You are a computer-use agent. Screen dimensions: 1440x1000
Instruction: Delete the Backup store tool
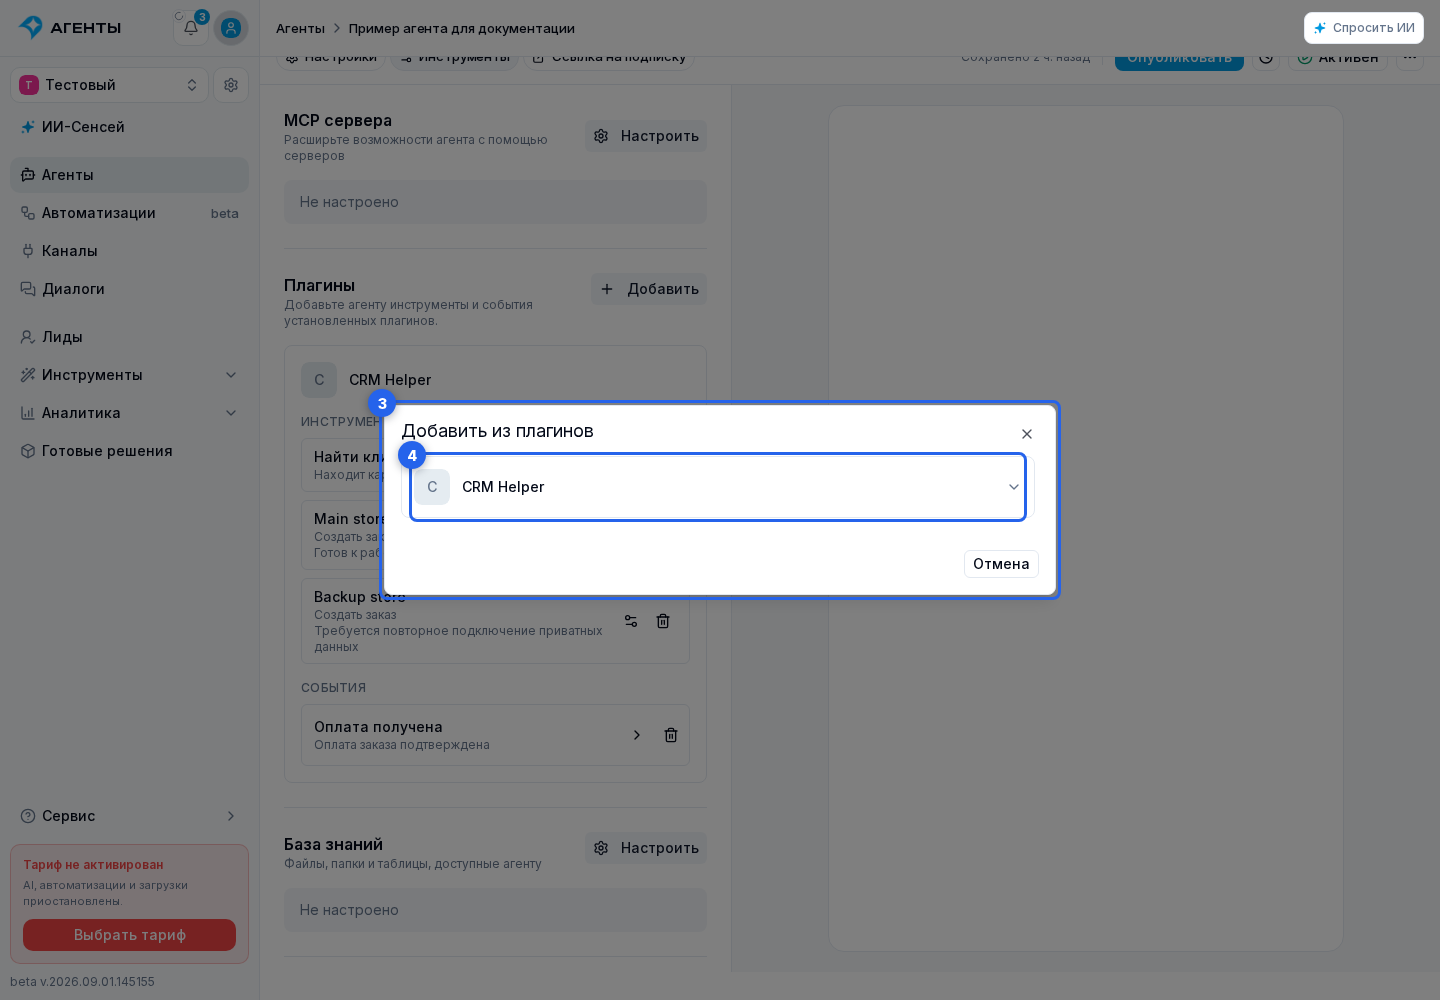[x=663, y=621]
